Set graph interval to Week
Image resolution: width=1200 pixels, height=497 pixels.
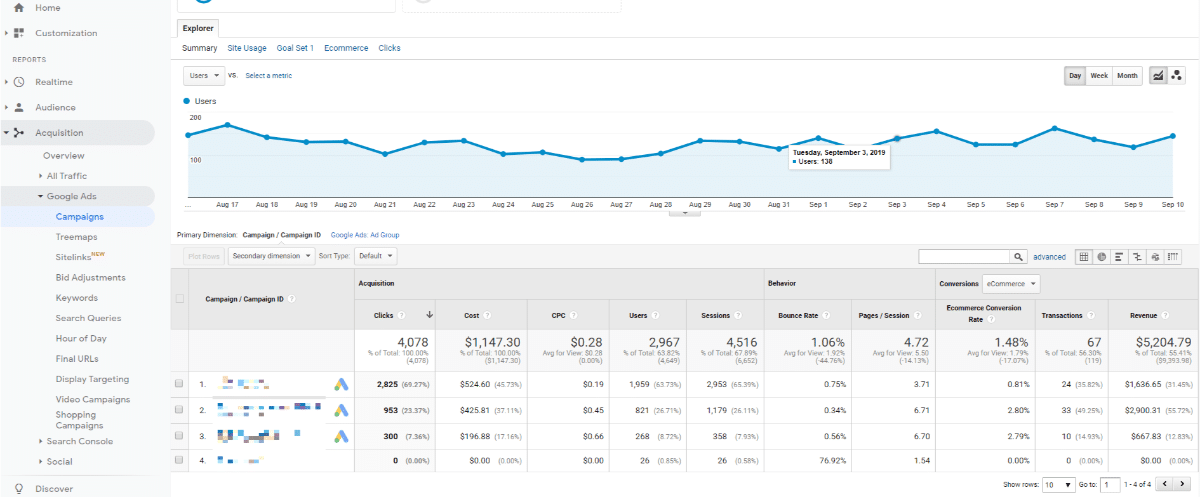pos(1098,76)
